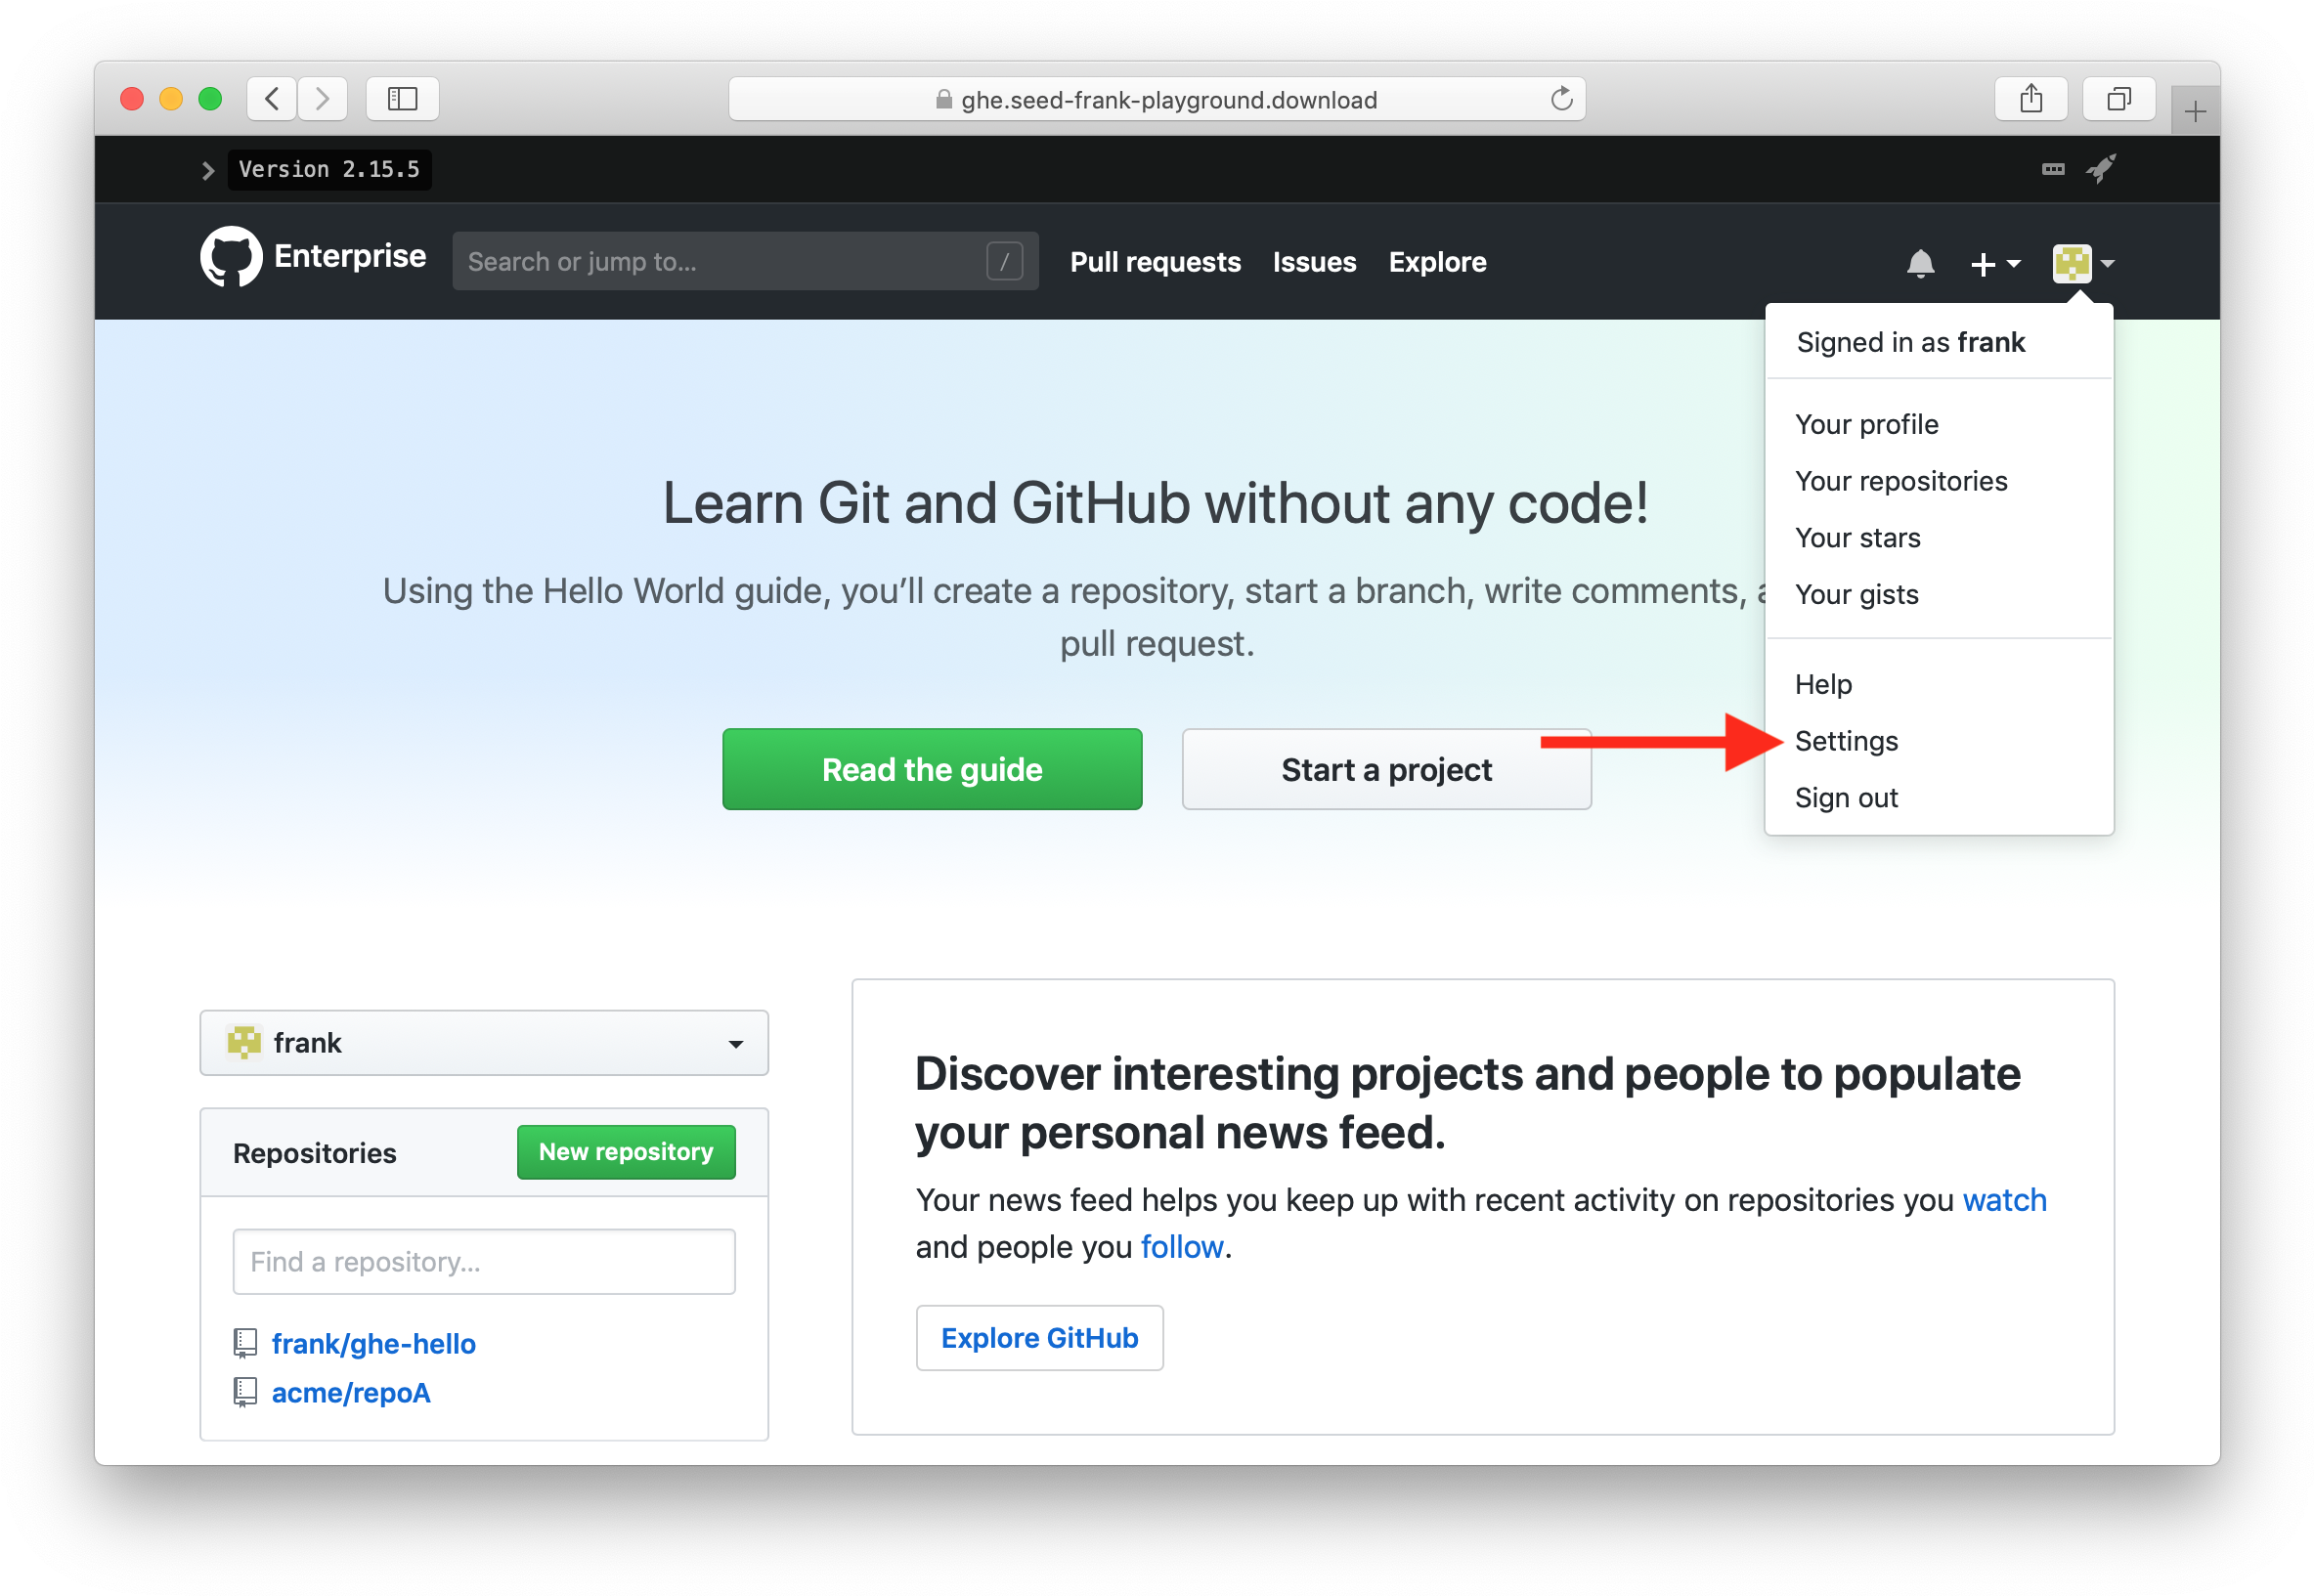
Task: Open the frank/ghe-hello repository link
Action: 374,1344
